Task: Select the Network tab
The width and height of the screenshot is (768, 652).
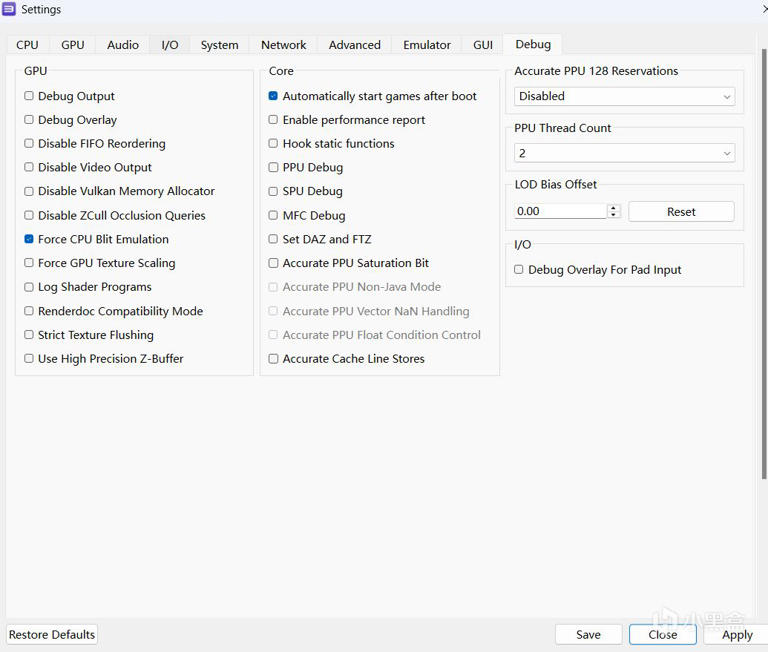Action: click(283, 45)
